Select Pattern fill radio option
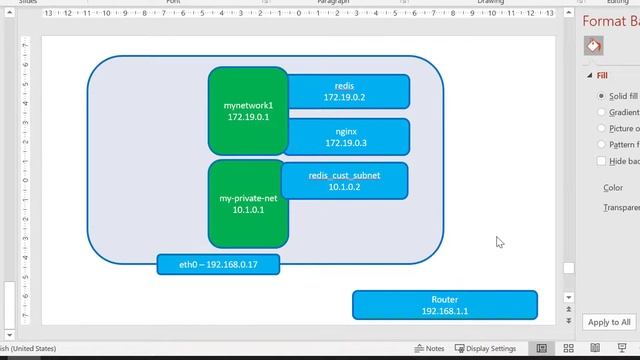 pos(601,144)
